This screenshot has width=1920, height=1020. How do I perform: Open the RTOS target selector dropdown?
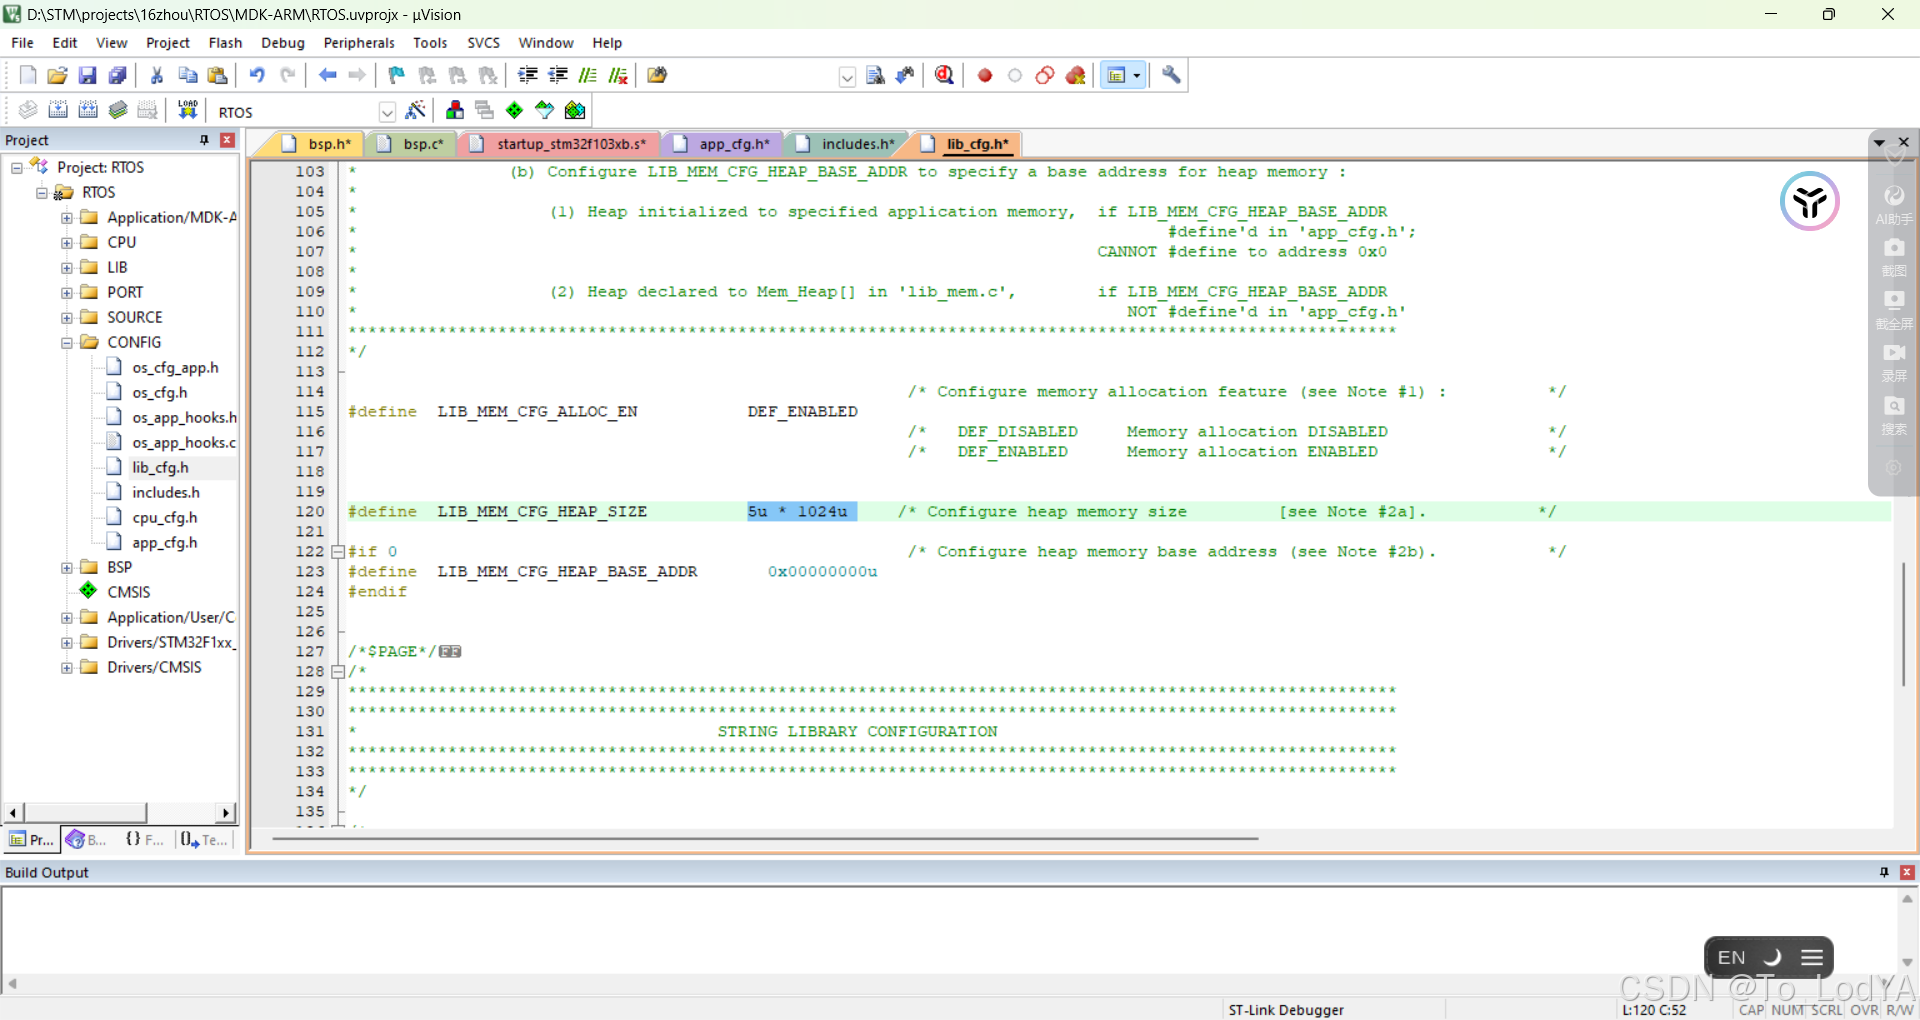(x=388, y=111)
